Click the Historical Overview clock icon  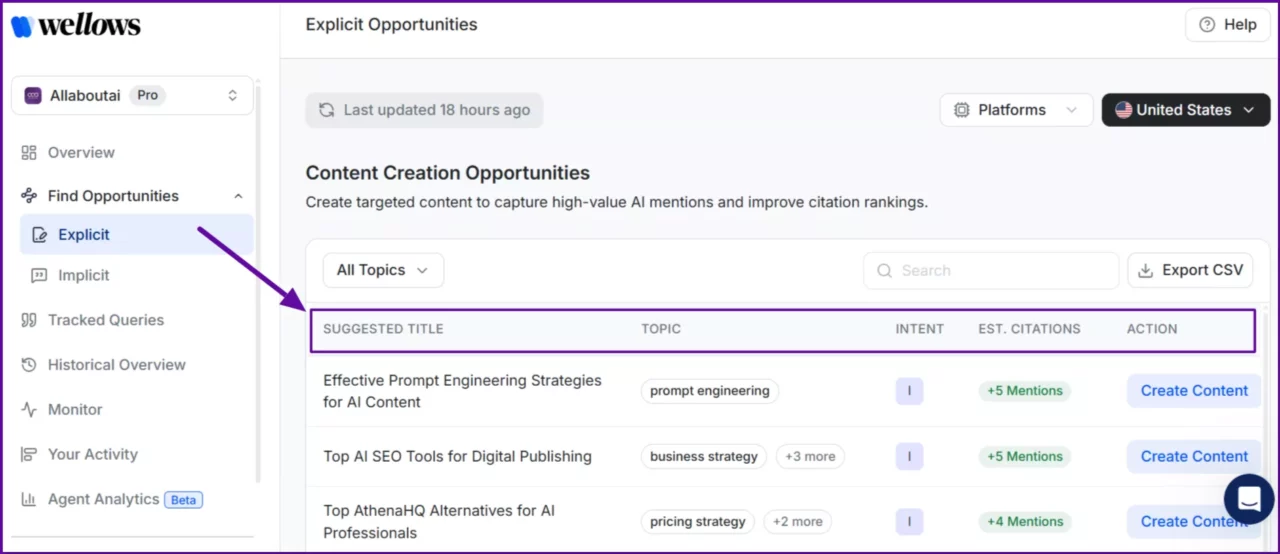(x=29, y=365)
